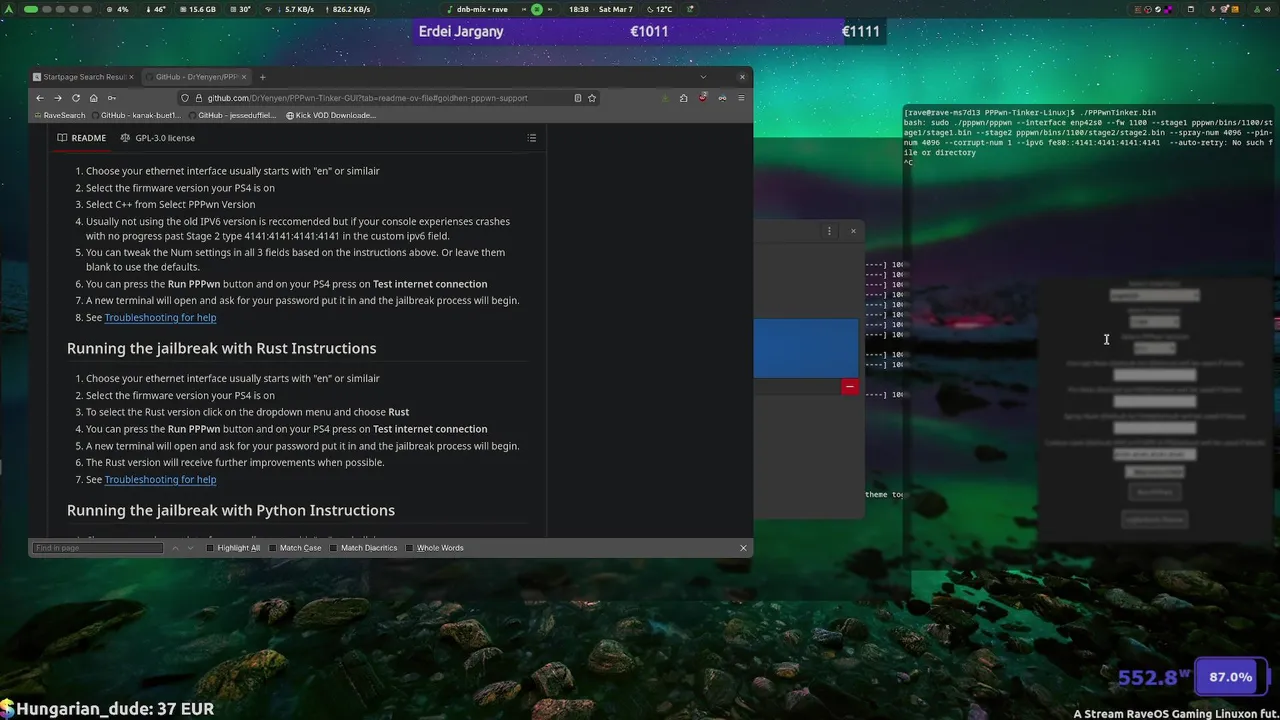Click the custom IPv6 field in PPPwn Tinker
This screenshot has width=1280, height=720.
tap(1155, 454)
